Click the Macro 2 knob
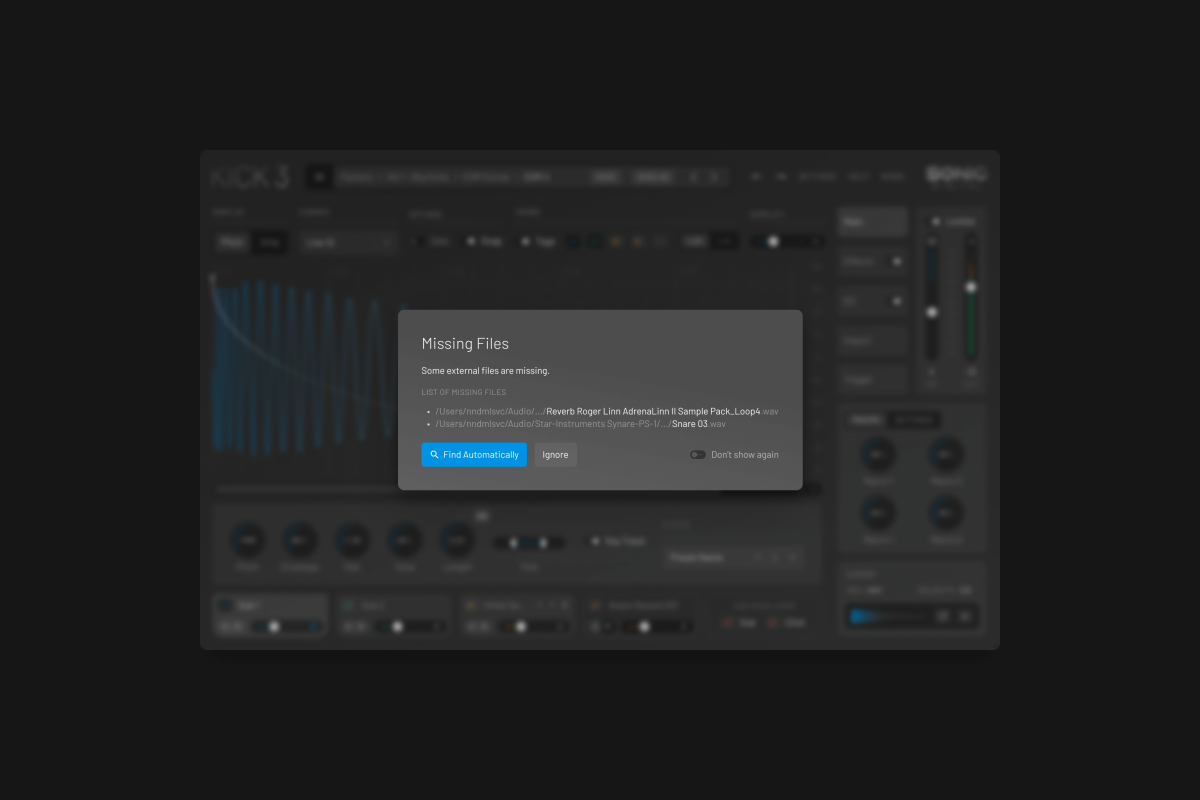 (x=945, y=456)
